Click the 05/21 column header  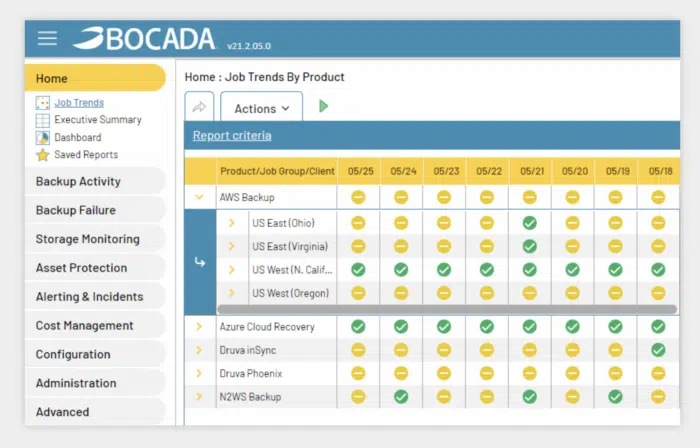532,171
